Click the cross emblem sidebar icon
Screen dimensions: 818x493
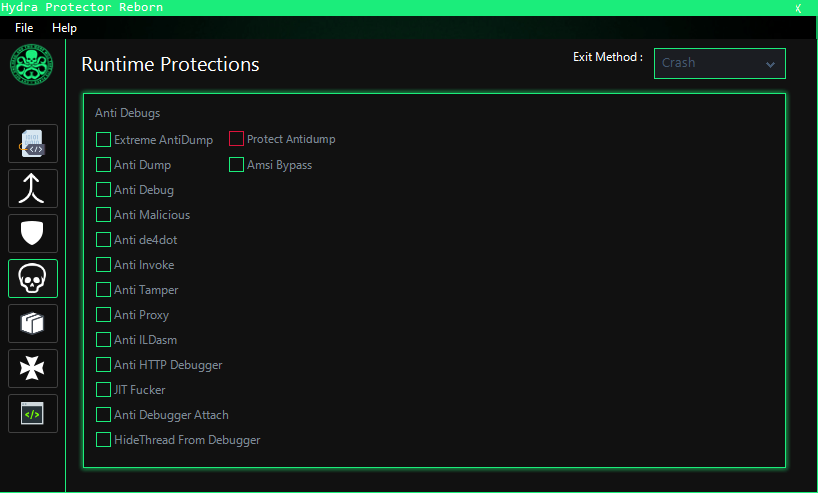click(x=33, y=368)
